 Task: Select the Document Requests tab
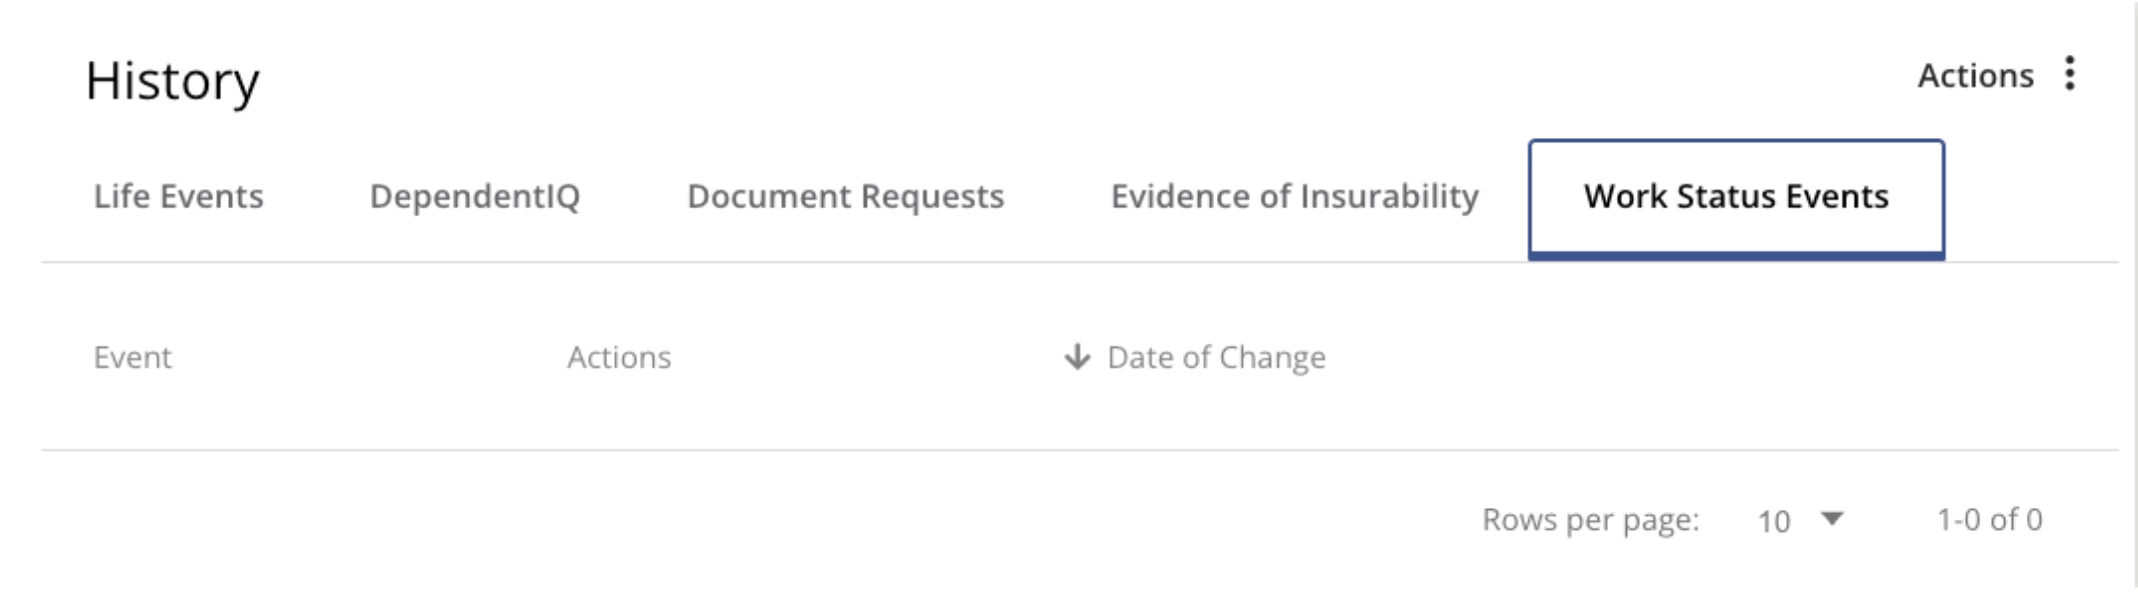[x=846, y=196]
